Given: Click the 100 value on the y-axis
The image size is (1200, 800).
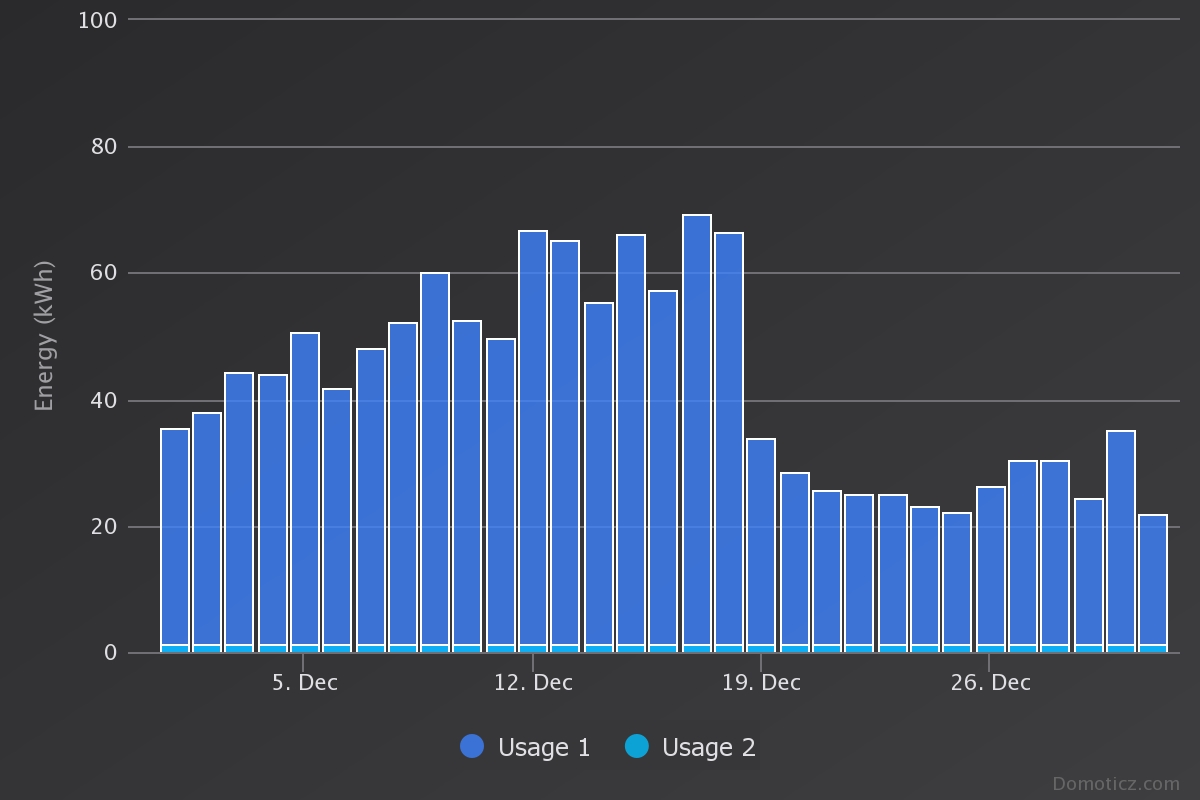Looking at the screenshot, I should (97, 20).
